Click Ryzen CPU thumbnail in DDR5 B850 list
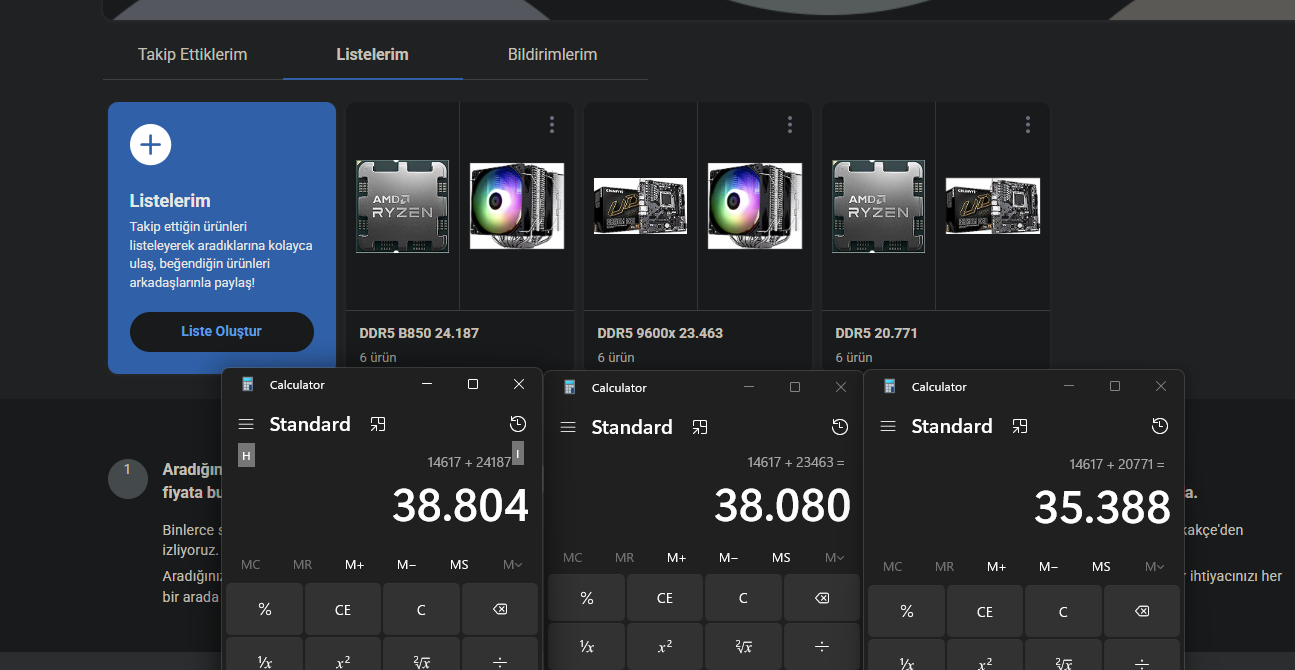The image size is (1295, 670). [402, 206]
